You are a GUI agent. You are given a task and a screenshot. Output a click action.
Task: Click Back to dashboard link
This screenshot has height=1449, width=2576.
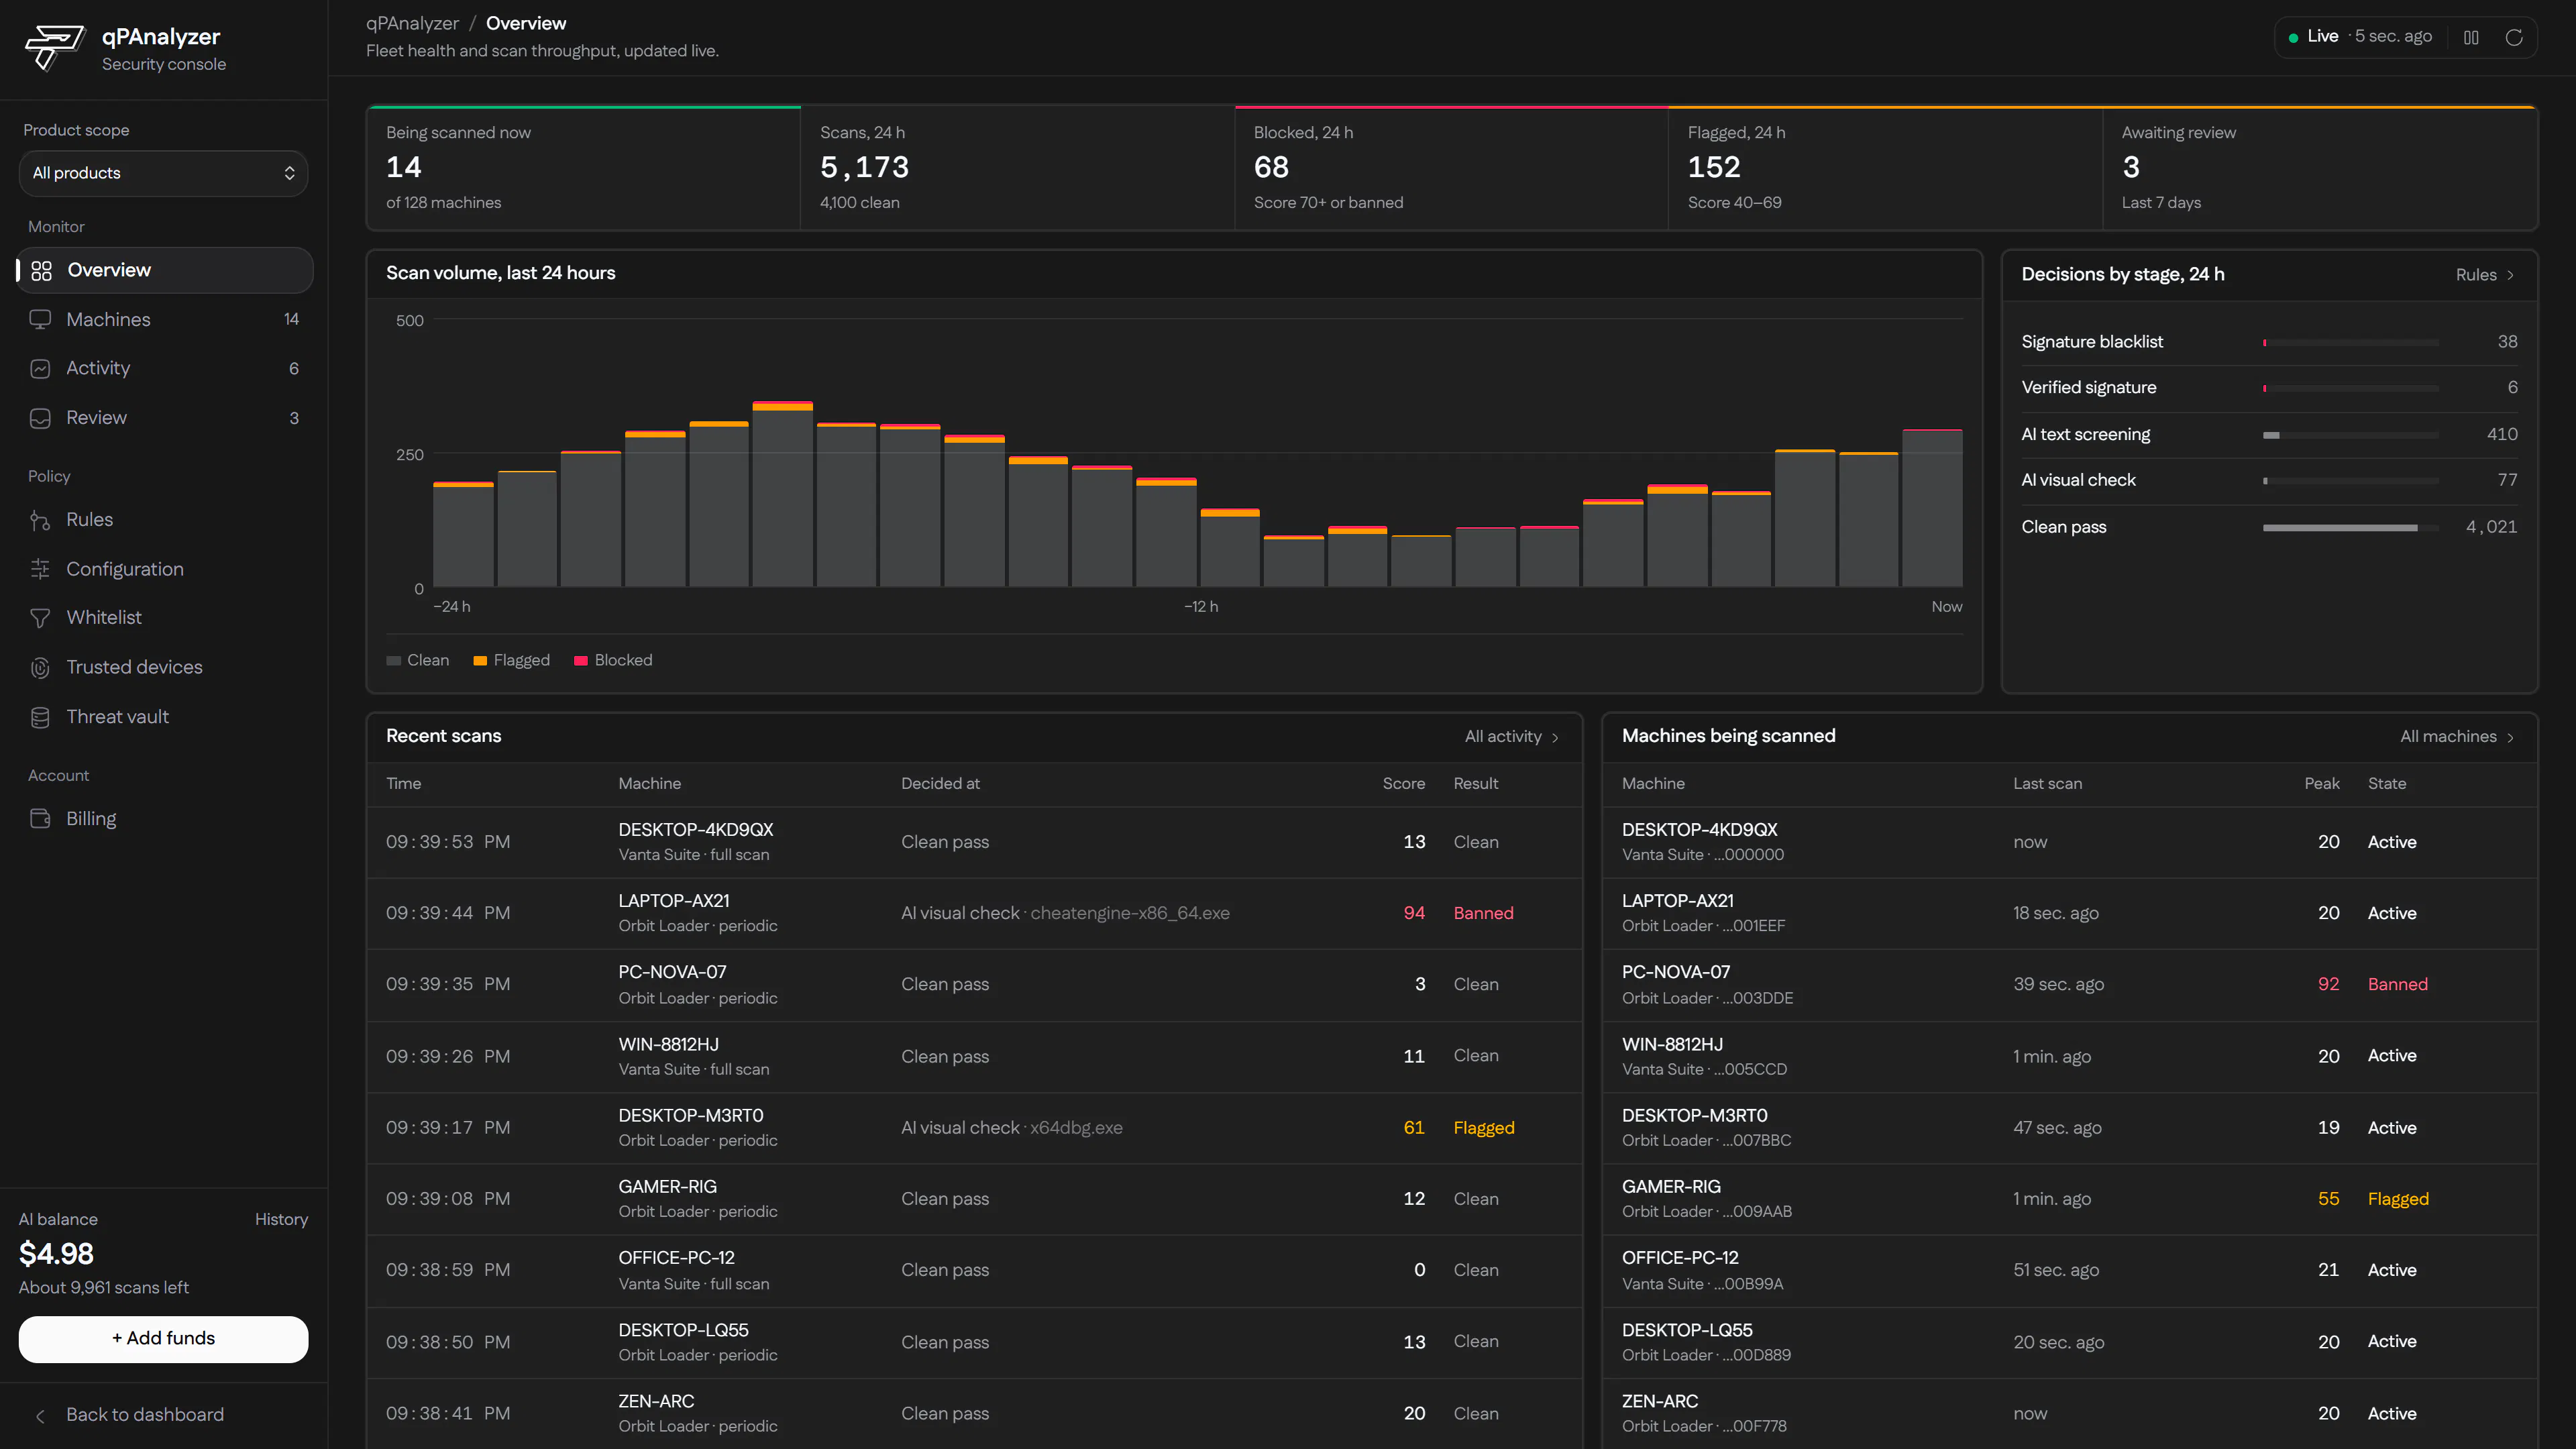coord(145,1415)
